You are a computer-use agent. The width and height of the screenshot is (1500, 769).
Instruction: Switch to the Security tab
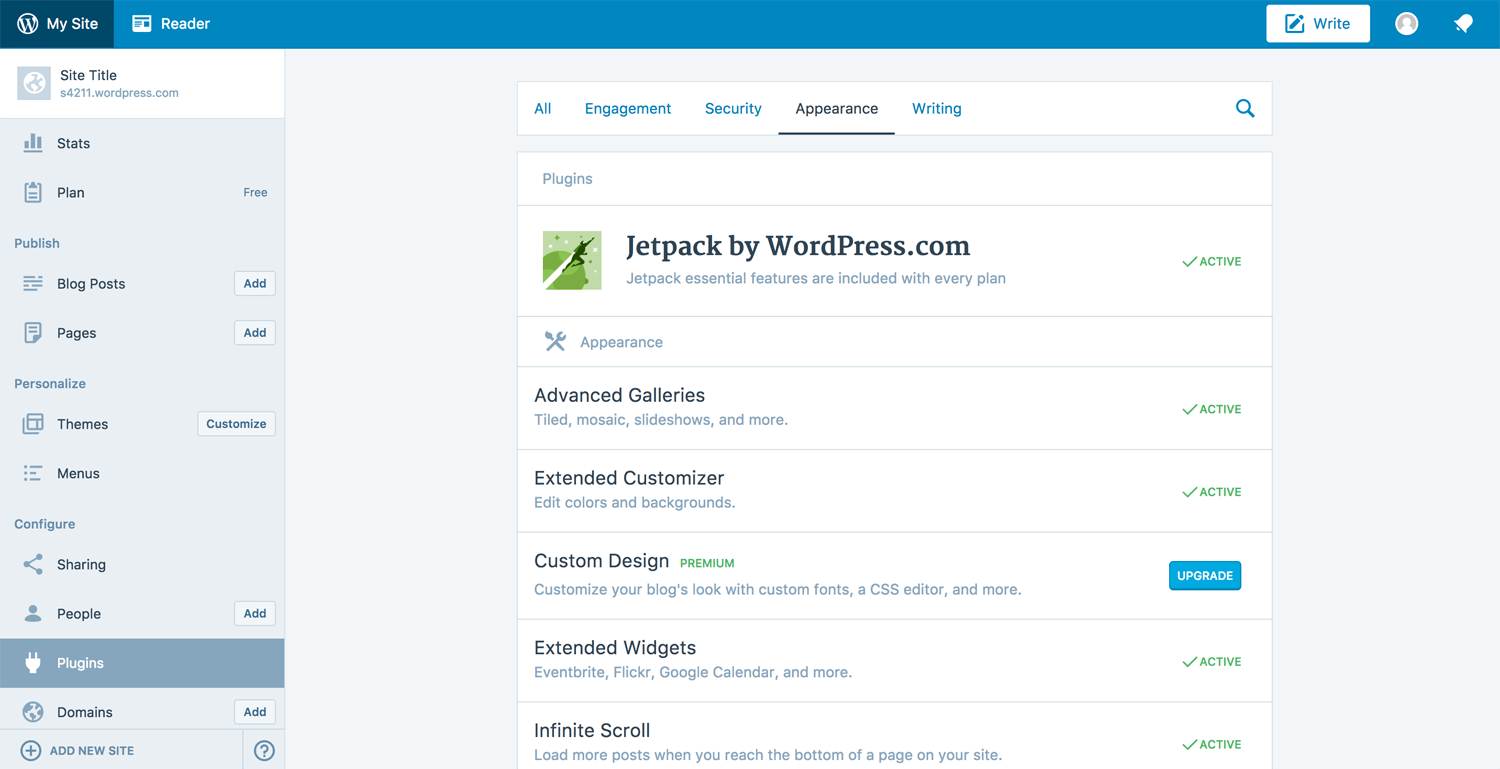tap(733, 108)
